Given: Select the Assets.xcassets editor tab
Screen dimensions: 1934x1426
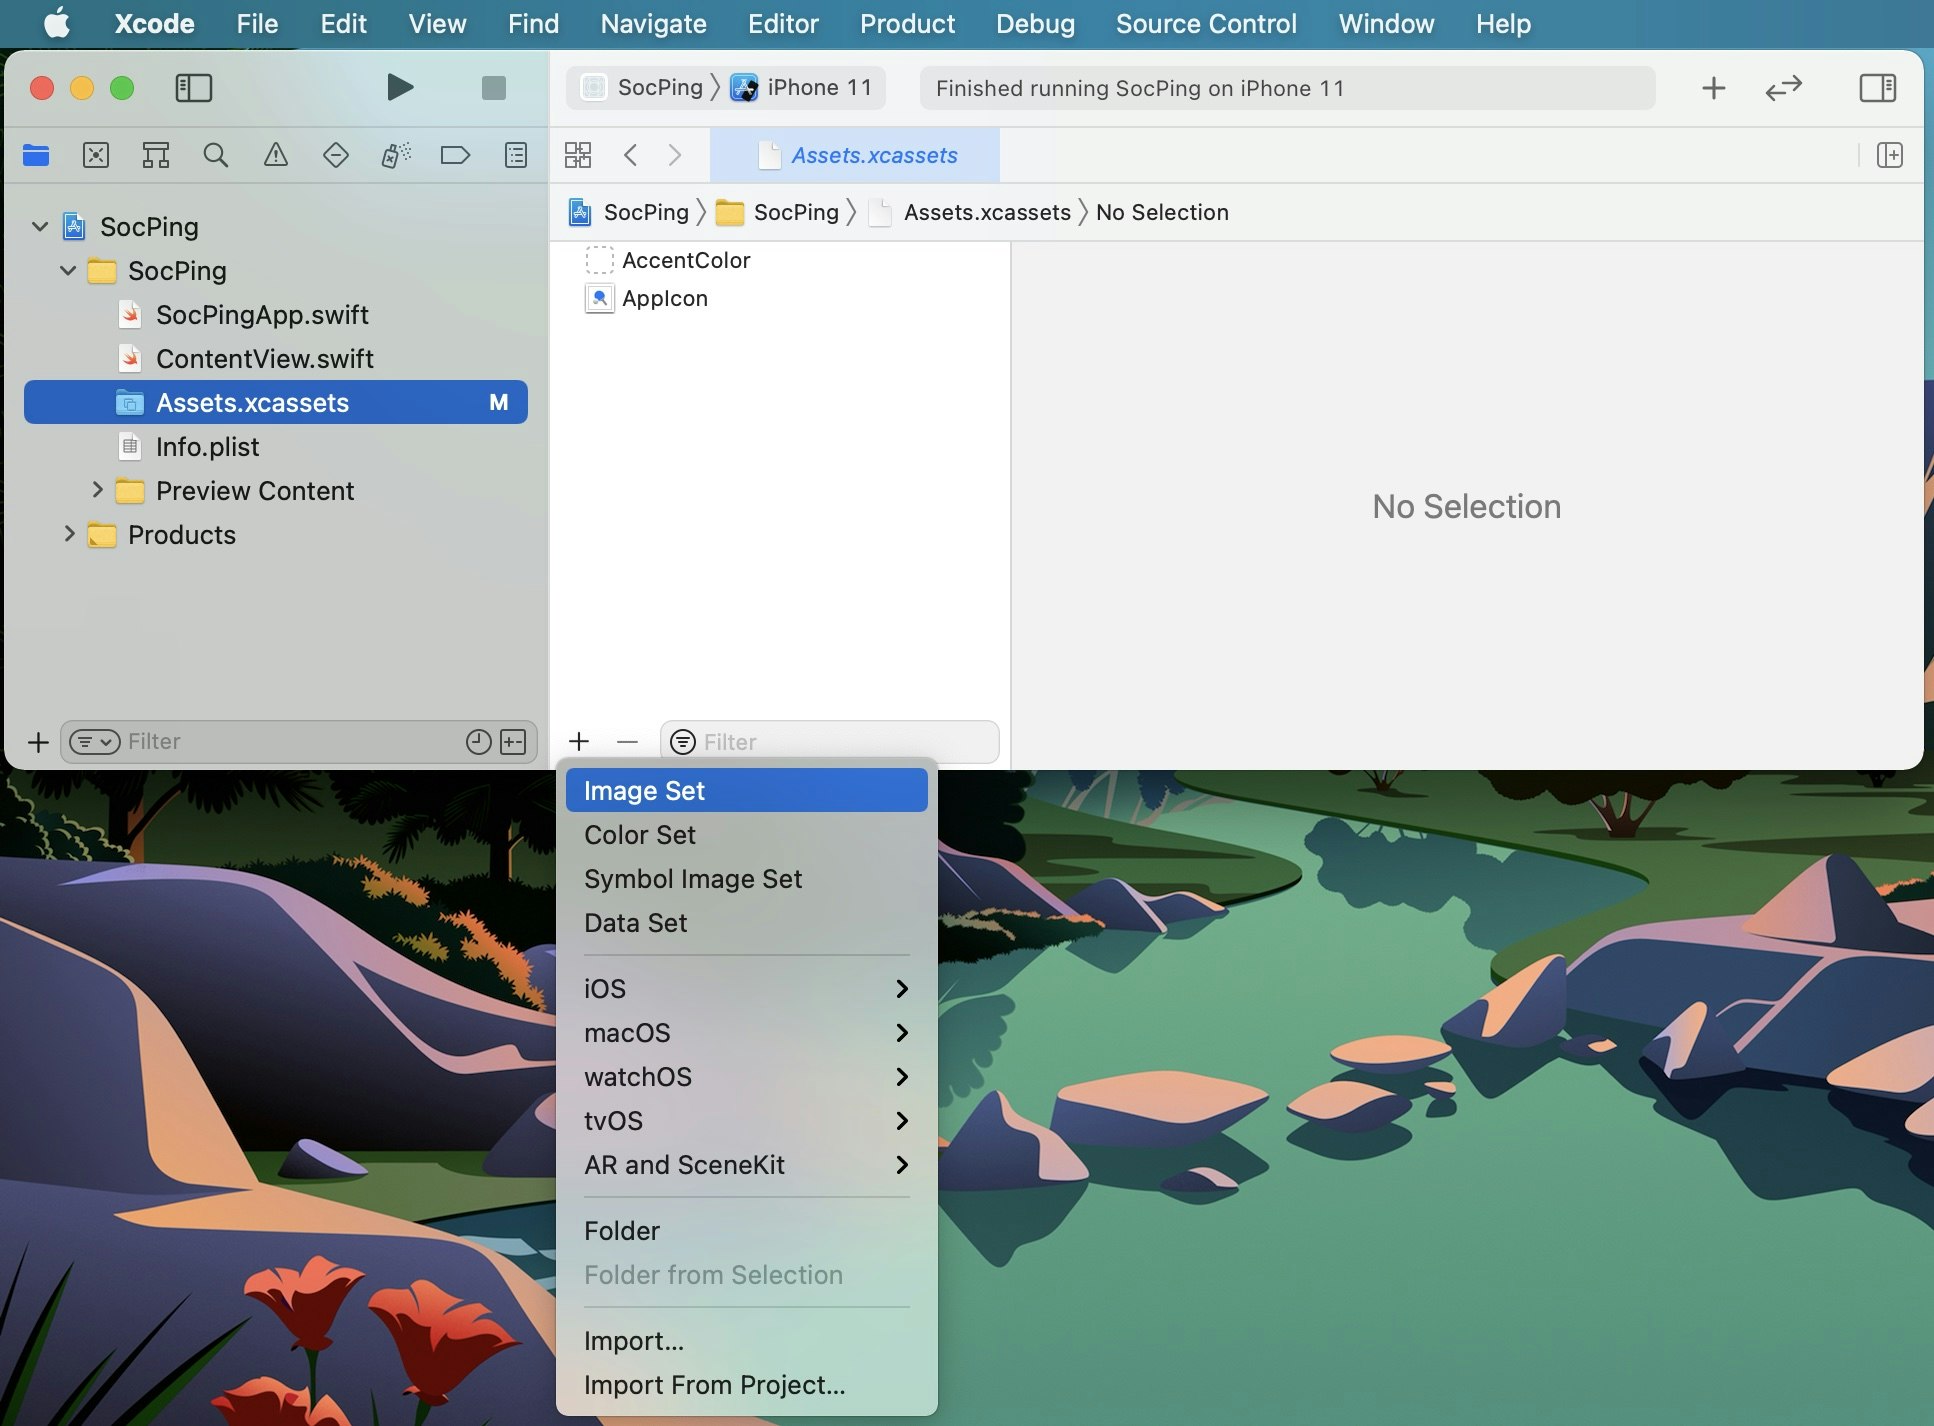Looking at the screenshot, I should [856, 155].
